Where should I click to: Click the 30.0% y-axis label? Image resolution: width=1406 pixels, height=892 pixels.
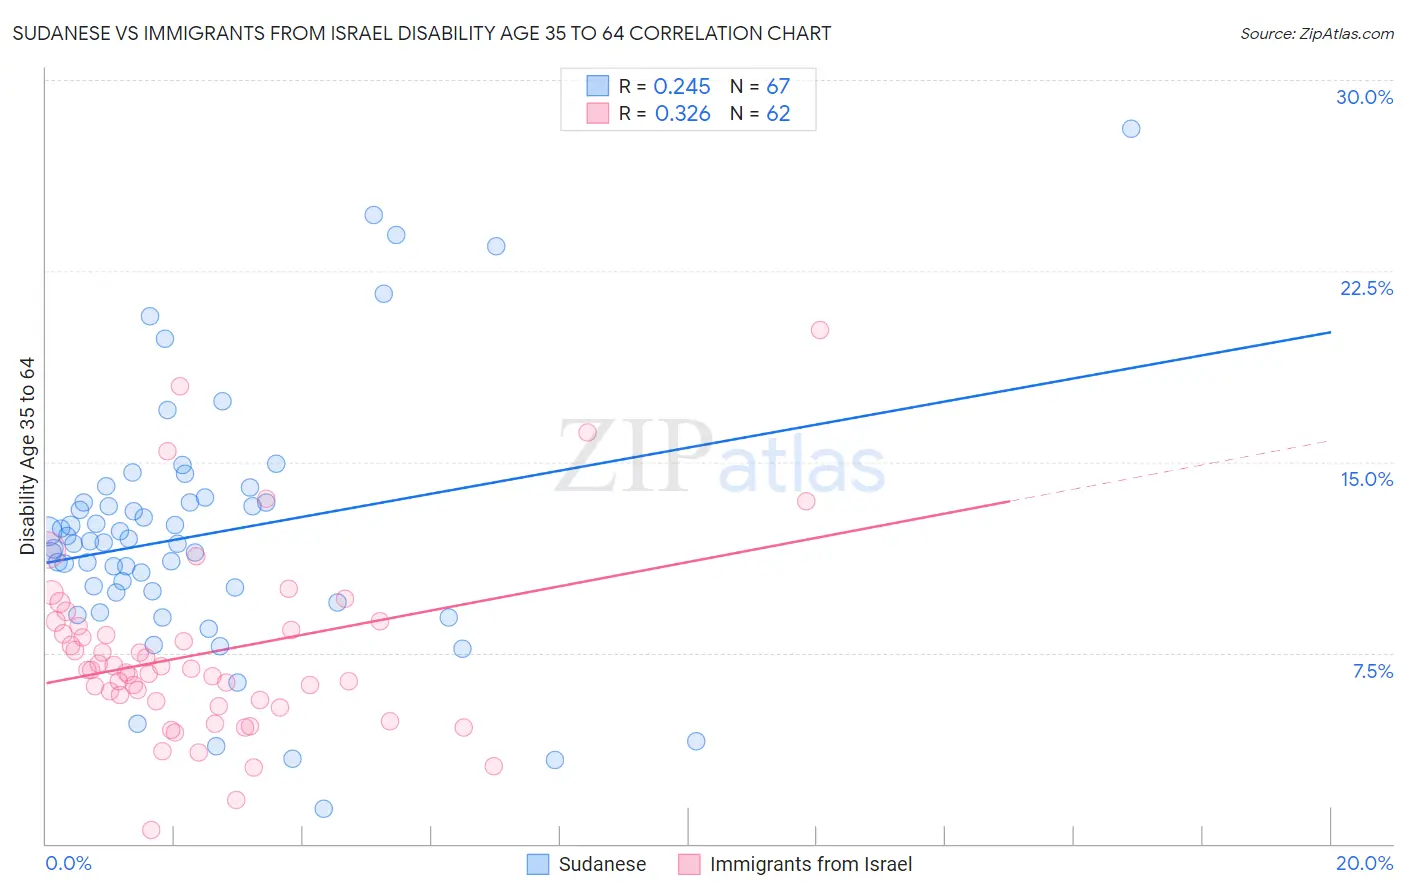(x=1364, y=97)
